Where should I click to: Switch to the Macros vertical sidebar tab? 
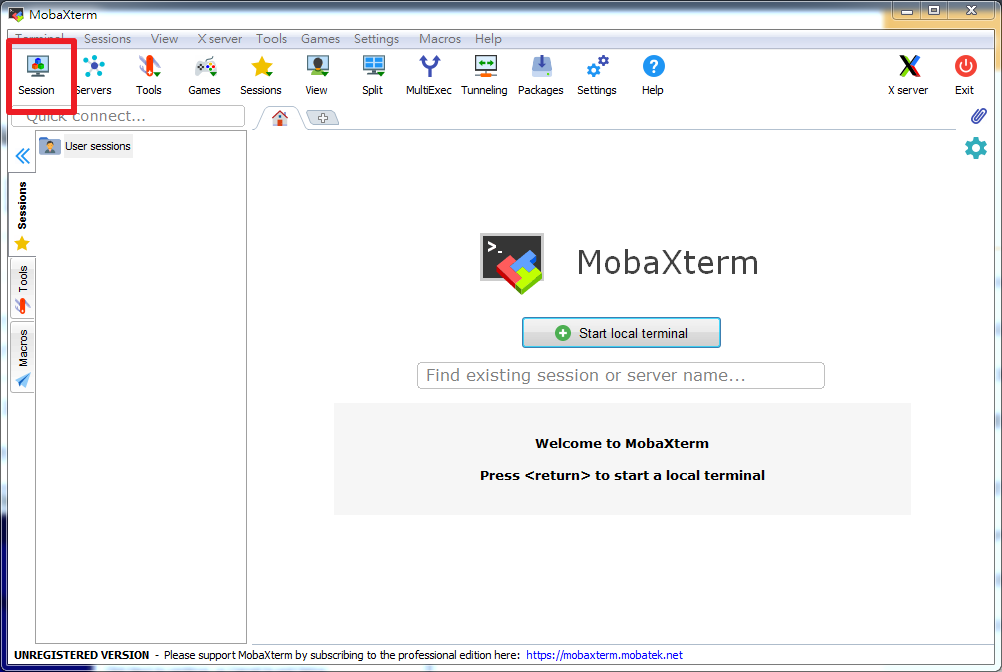tap(22, 358)
